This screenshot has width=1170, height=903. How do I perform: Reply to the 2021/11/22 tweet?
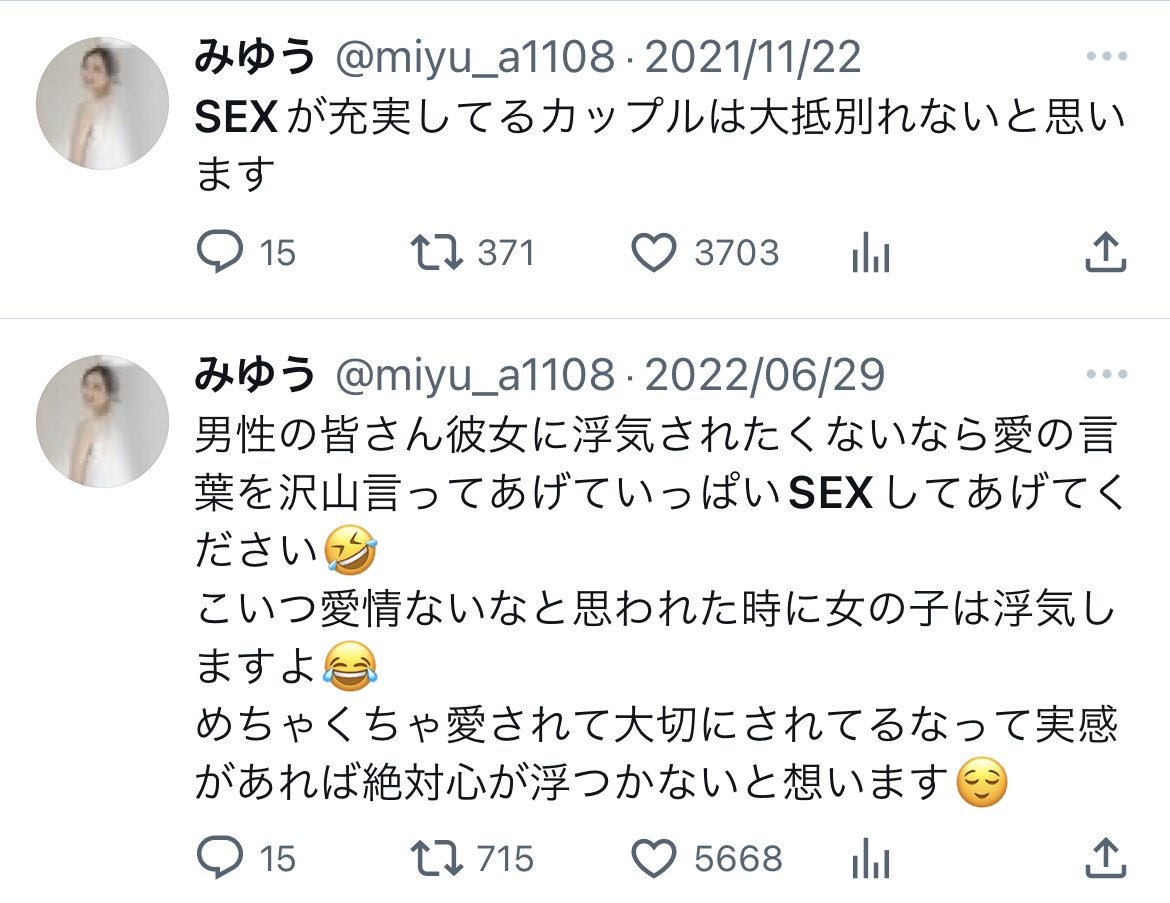coord(219,251)
